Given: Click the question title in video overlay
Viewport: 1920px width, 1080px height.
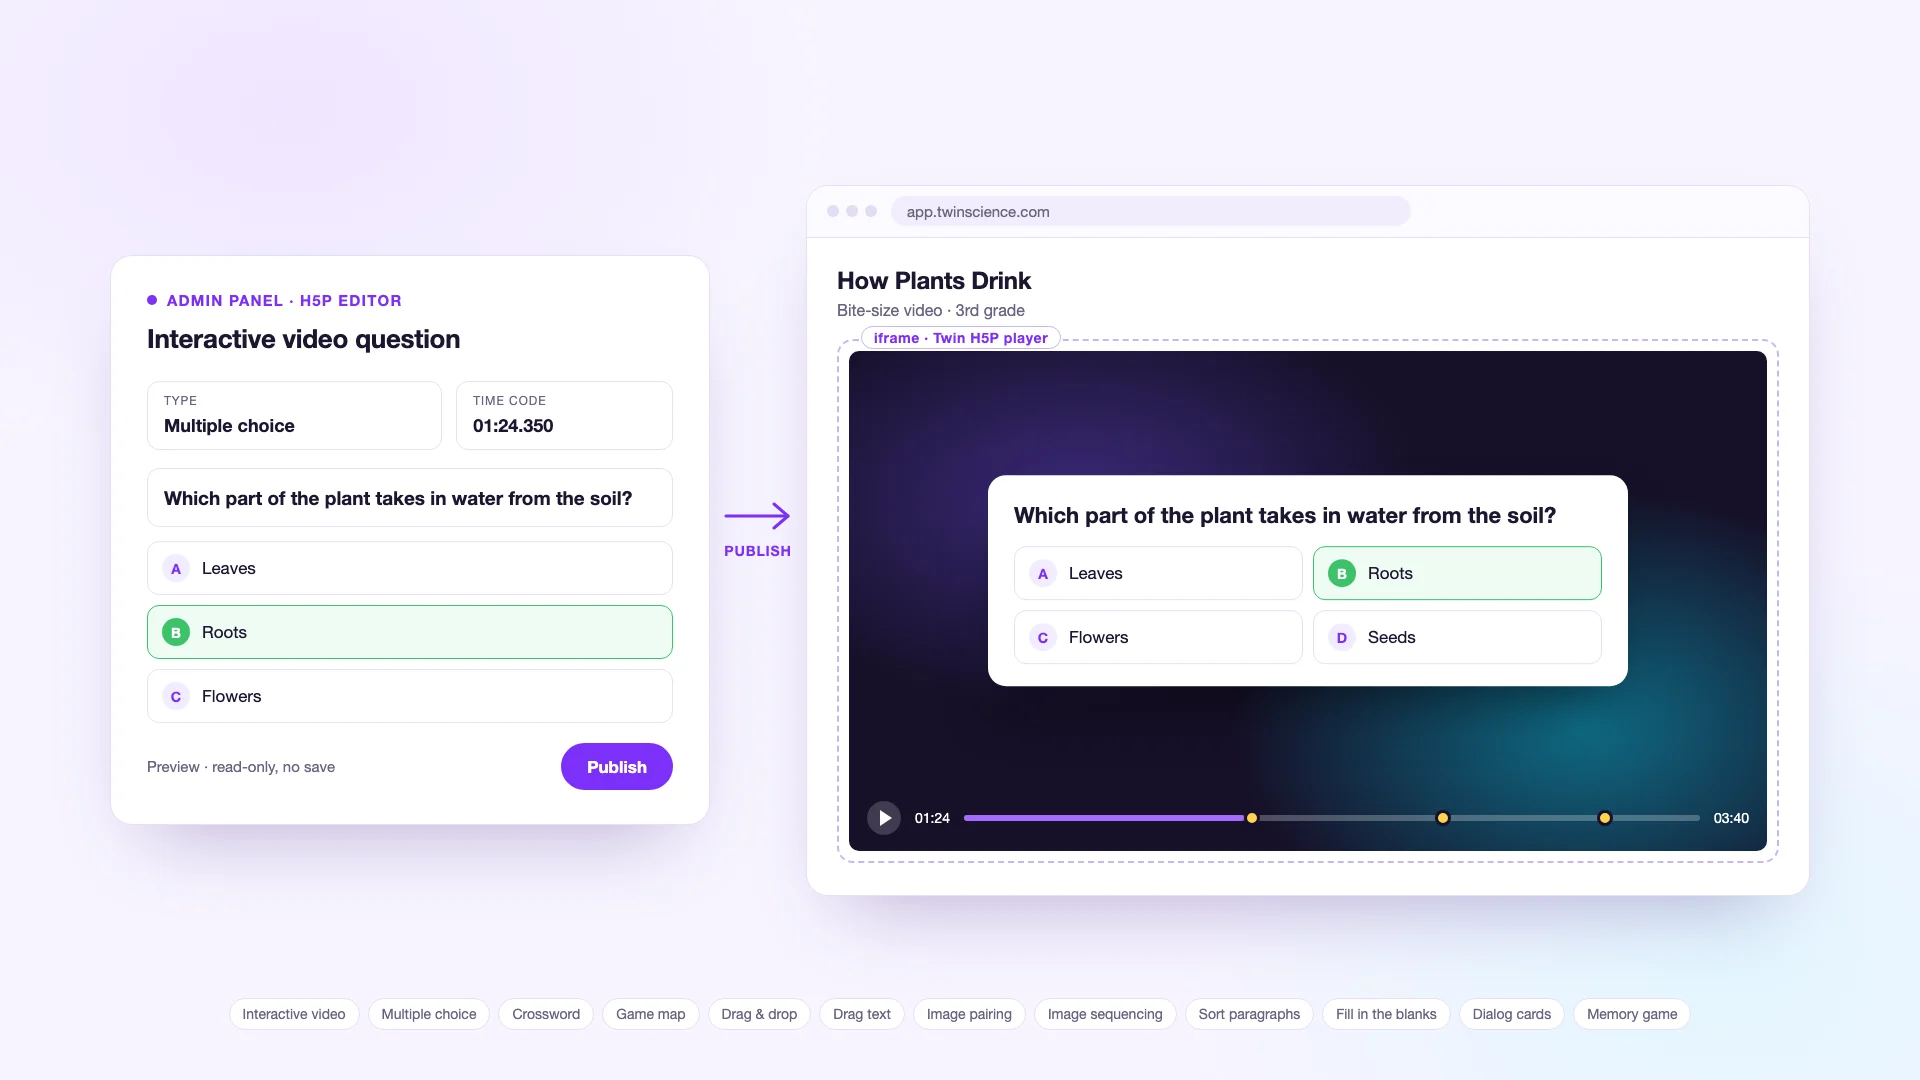Looking at the screenshot, I should click(1285, 515).
